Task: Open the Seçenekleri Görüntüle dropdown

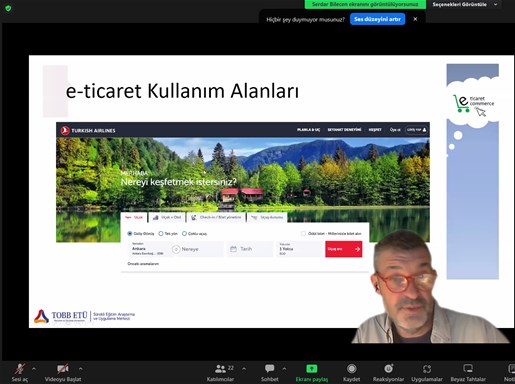Action: pos(464,5)
